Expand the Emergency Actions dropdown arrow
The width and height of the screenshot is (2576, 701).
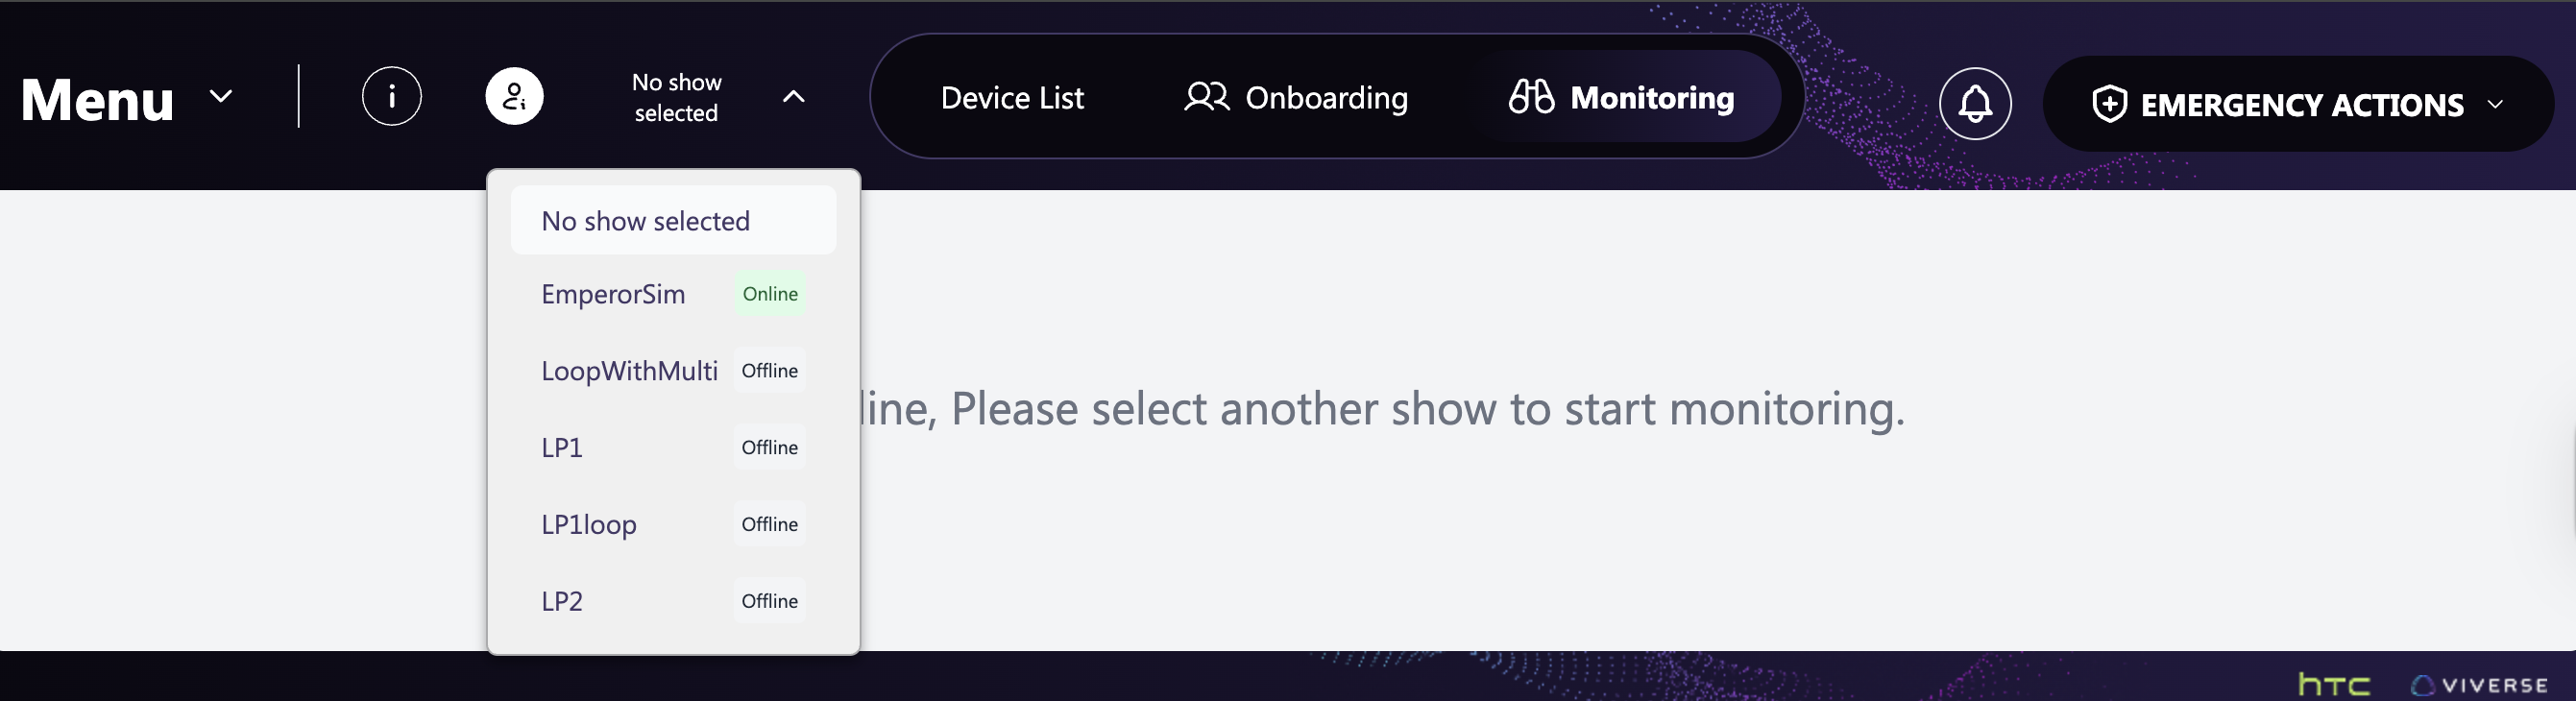2495,104
